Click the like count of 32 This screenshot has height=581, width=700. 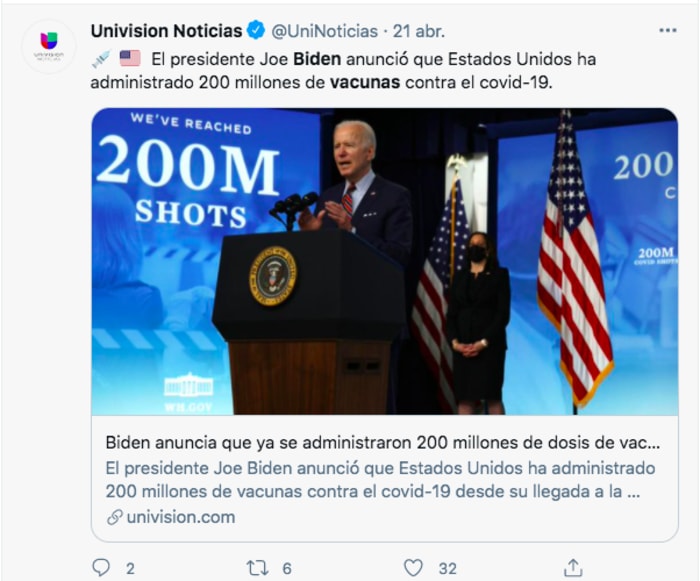click(447, 568)
